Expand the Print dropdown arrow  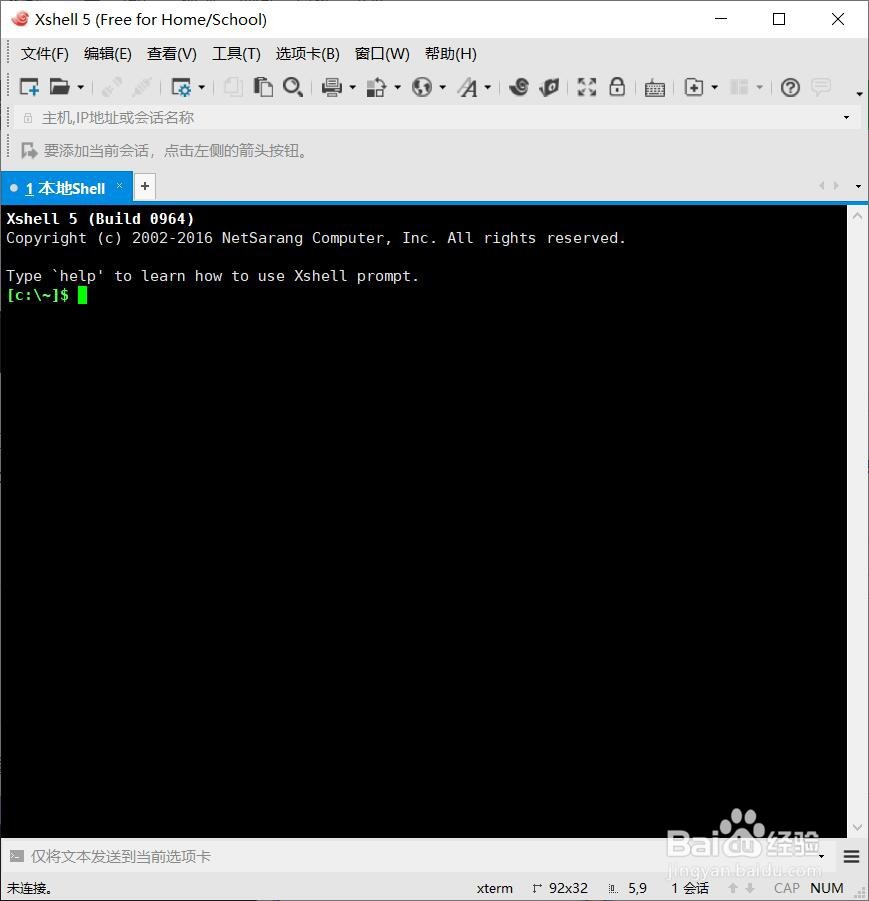(352, 87)
